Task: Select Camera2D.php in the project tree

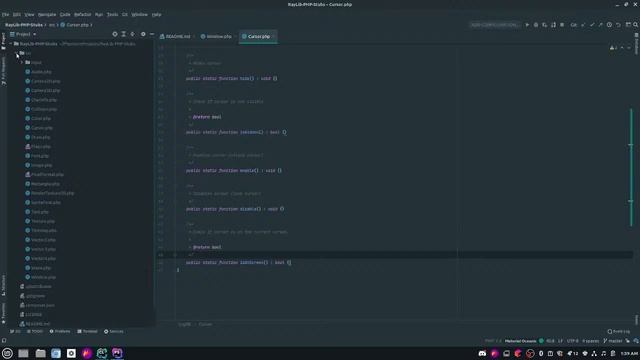Action: [x=42, y=81]
